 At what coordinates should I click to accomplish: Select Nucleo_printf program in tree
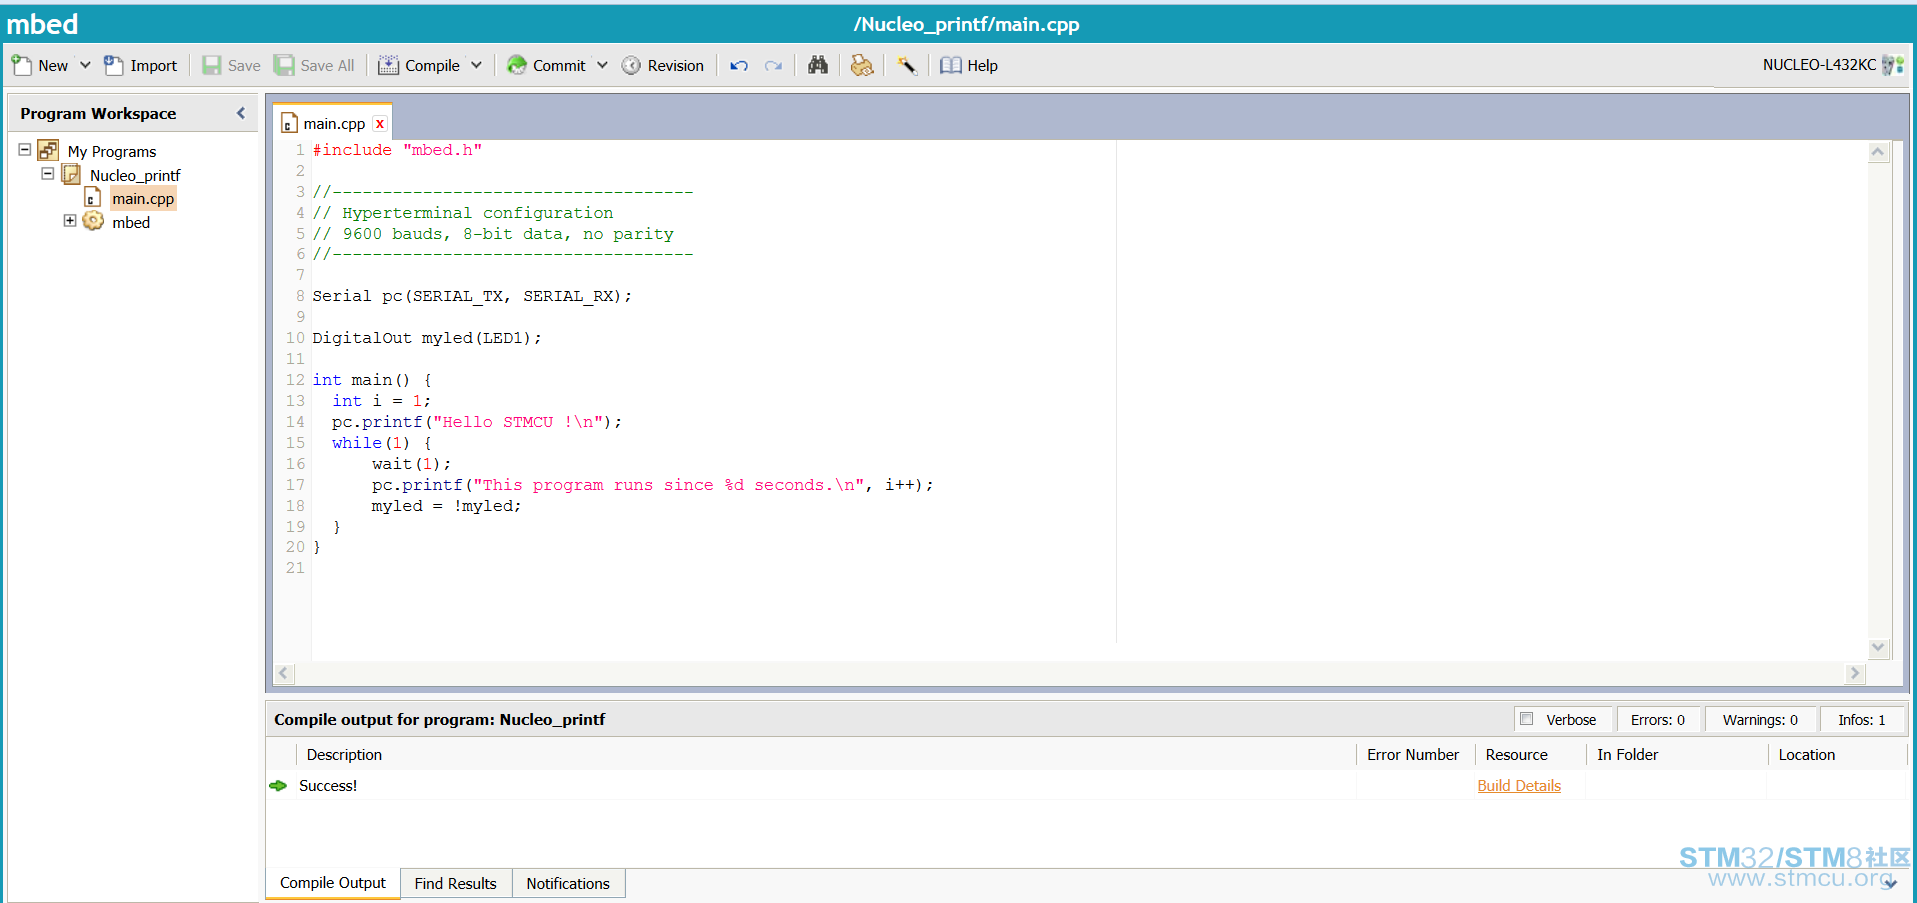point(135,175)
